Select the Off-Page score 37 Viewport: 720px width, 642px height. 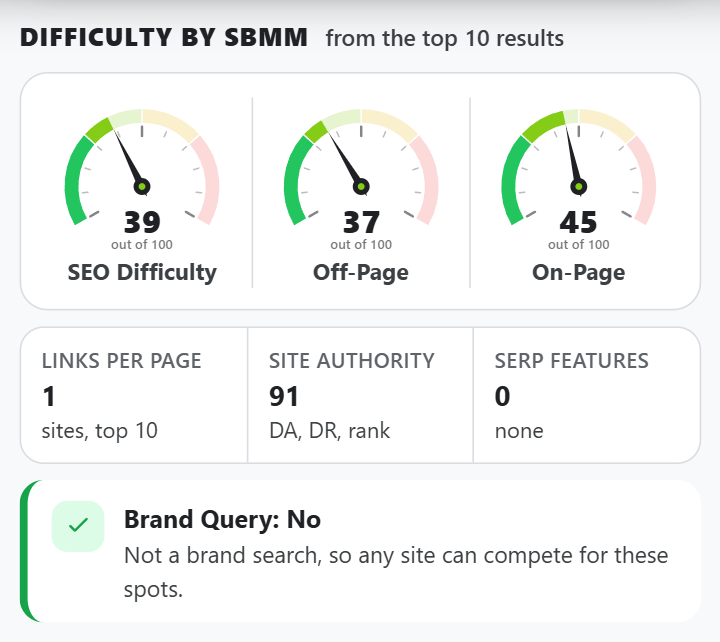pos(361,222)
